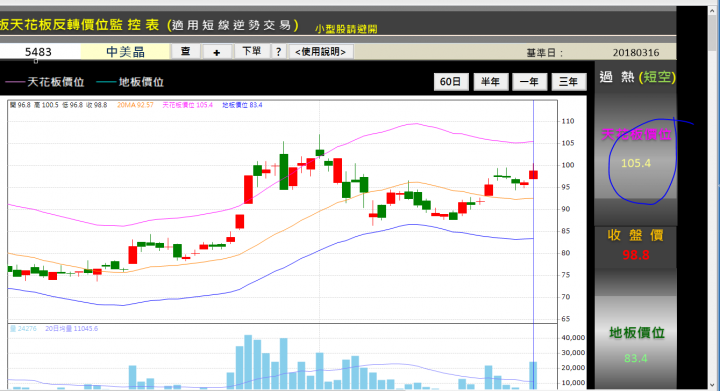
Task: Click the stock code field 5483
Action: click(39, 52)
